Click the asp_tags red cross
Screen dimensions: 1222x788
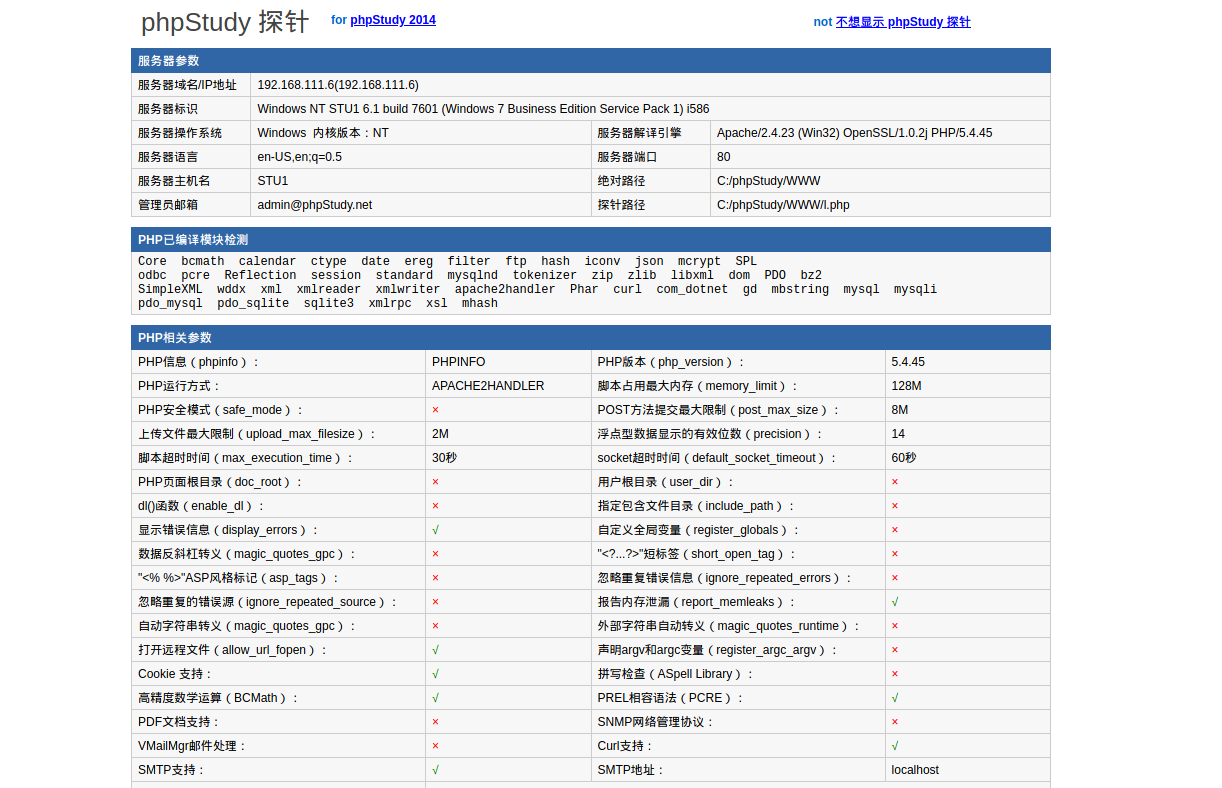click(436, 578)
